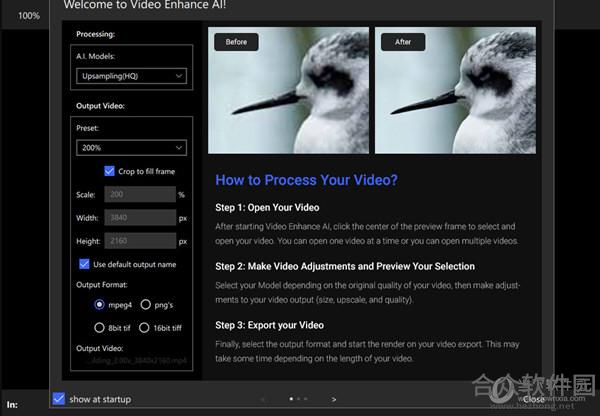Click the Step 3: Export your Video heading
The height and width of the screenshot is (416, 600).
(x=269, y=325)
